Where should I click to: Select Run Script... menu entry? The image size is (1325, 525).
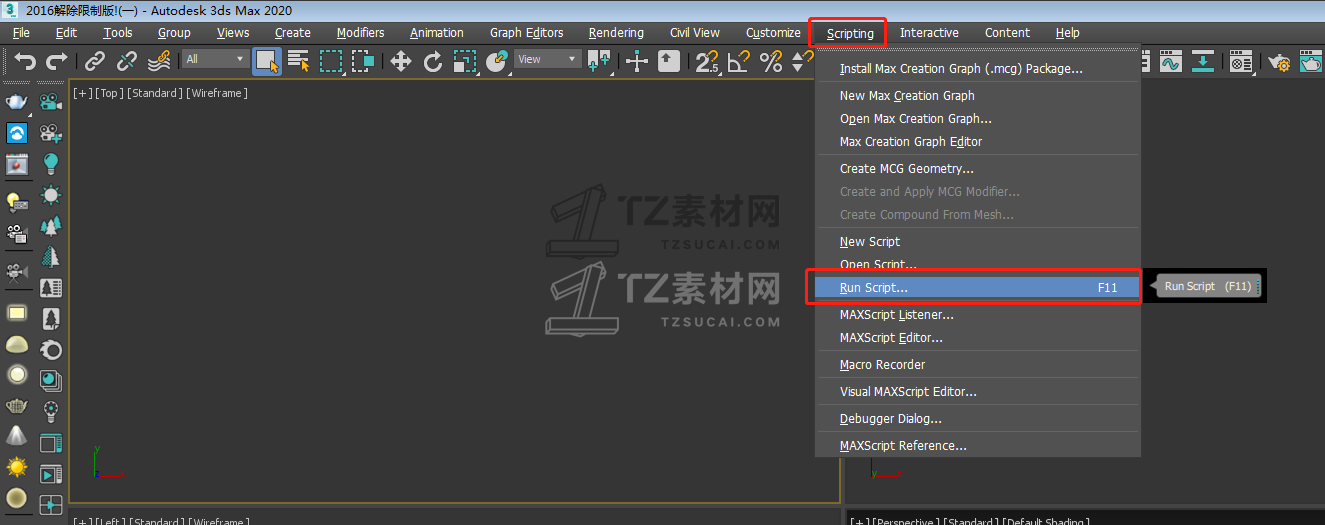[x=978, y=287]
